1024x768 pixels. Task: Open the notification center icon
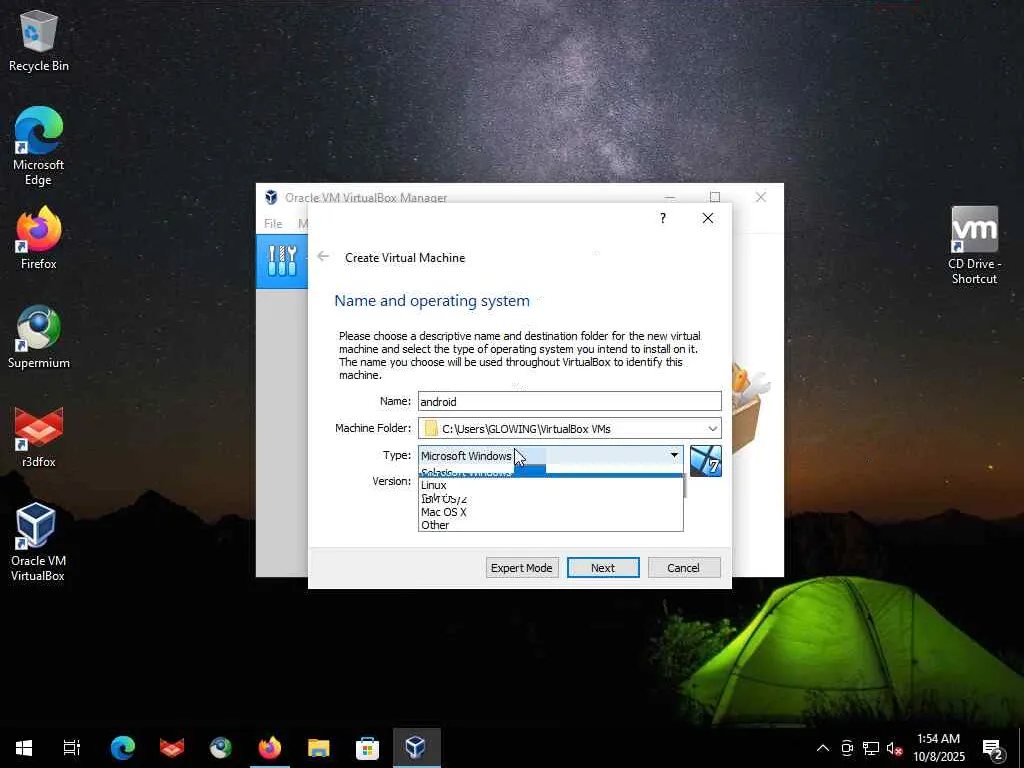(x=993, y=748)
